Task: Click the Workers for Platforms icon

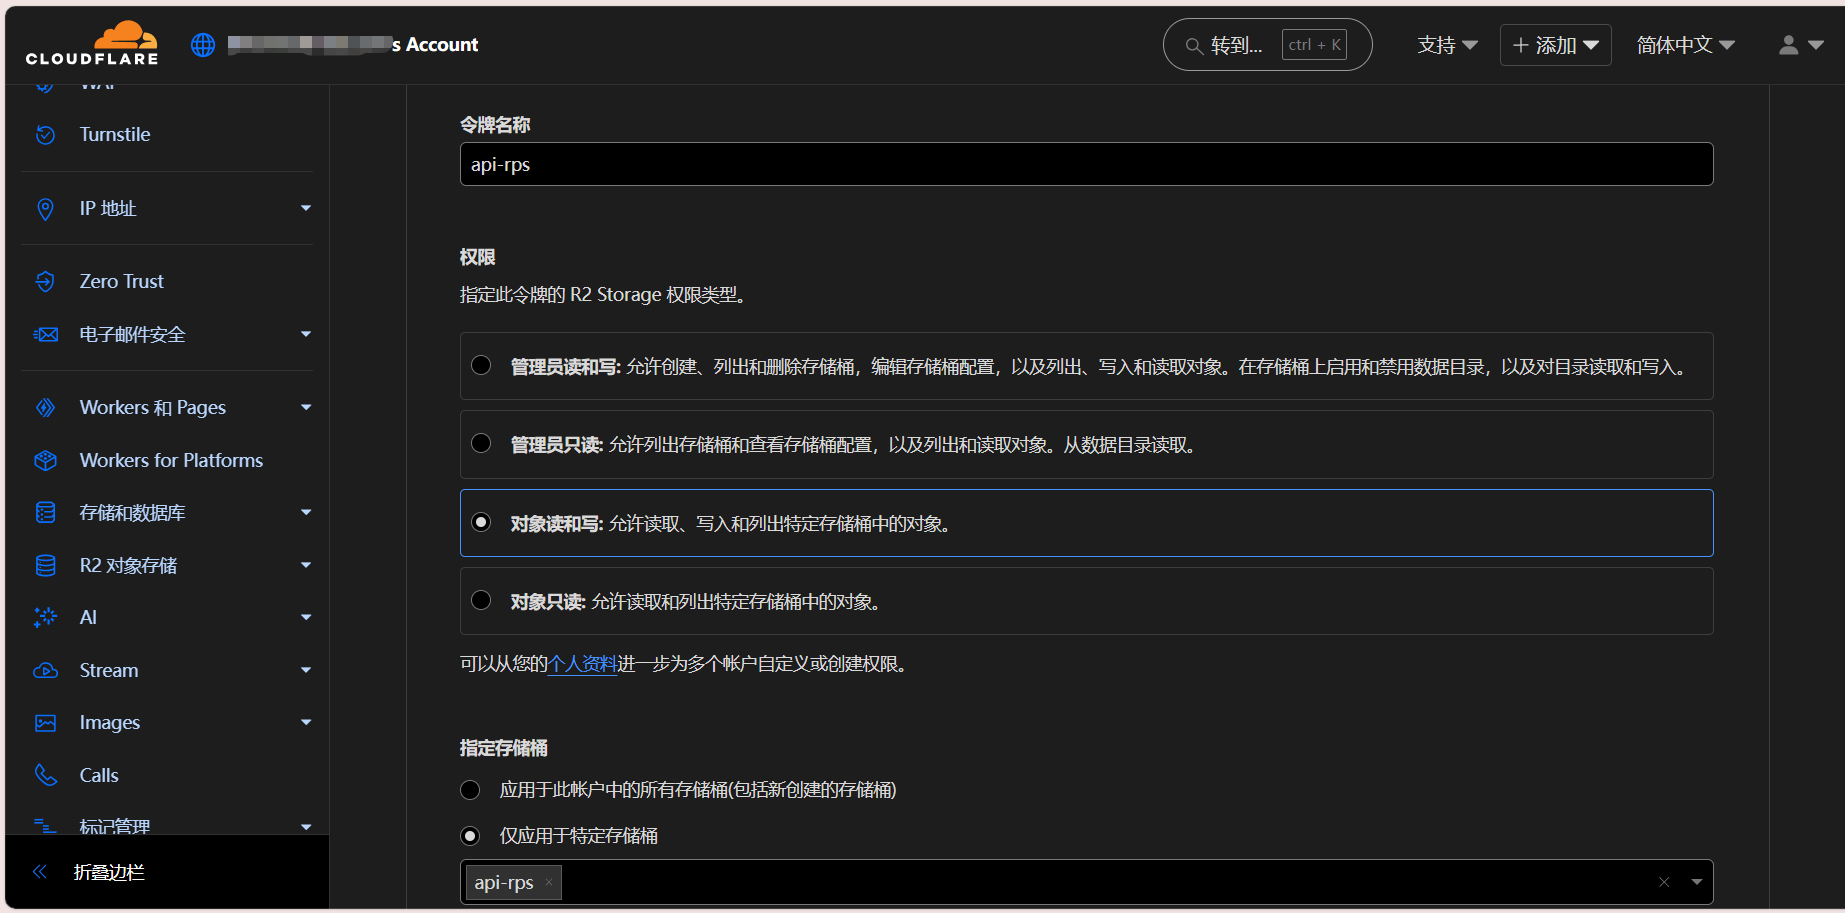Action: tap(45, 461)
